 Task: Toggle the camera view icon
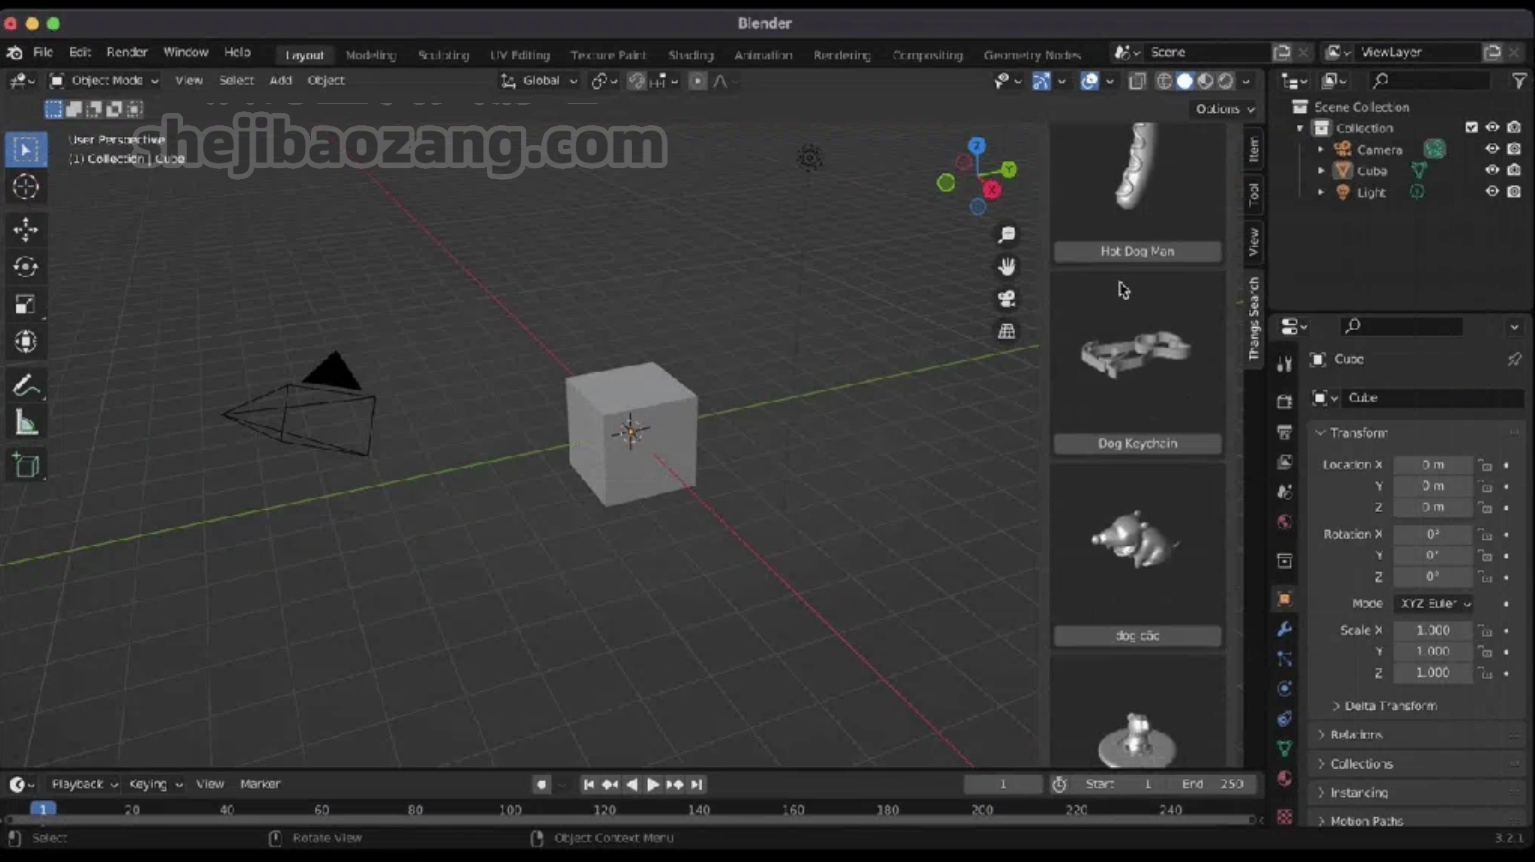click(x=1006, y=299)
